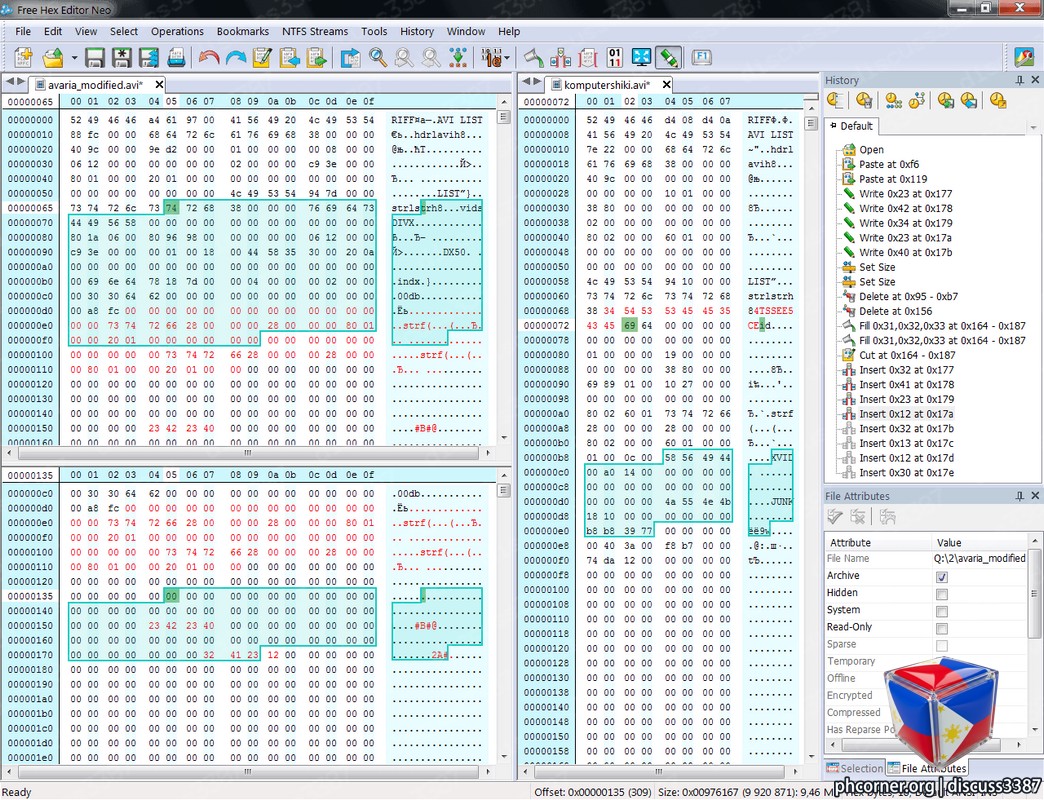Click the load history clock icon
Screen dimensions: 1044x800
(x=969, y=100)
